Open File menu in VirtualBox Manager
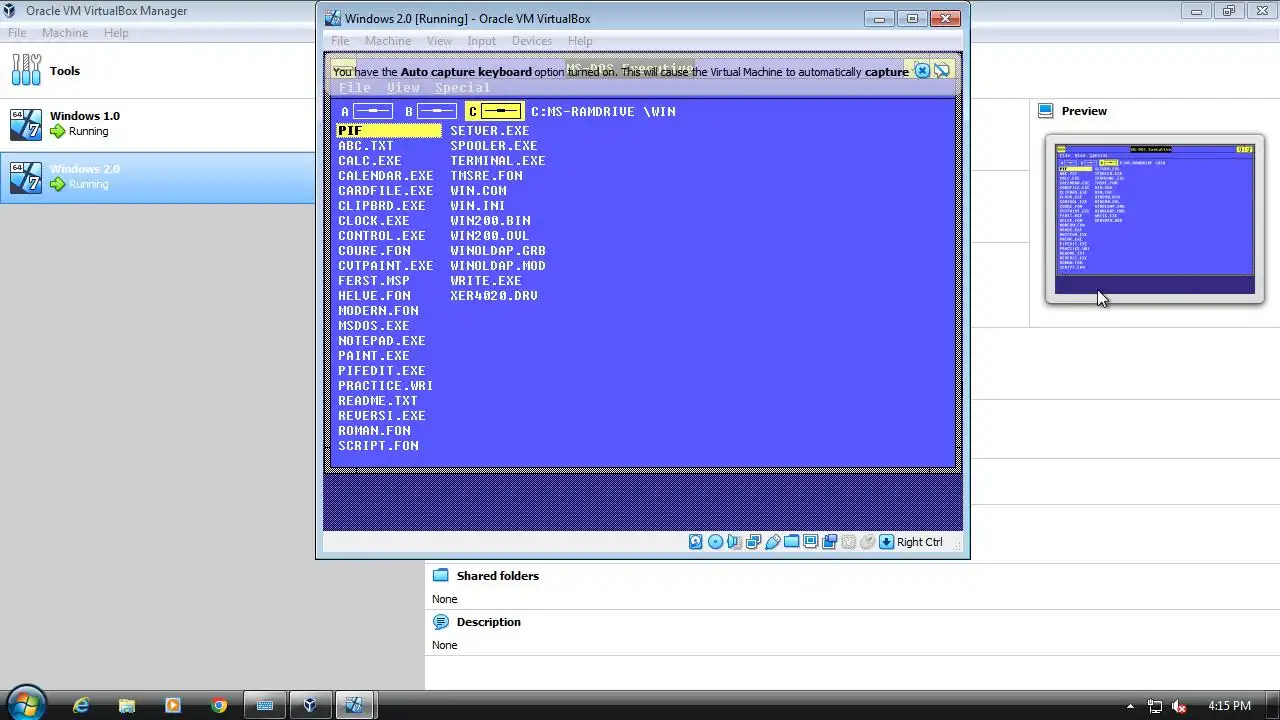 (x=17, y=33)
